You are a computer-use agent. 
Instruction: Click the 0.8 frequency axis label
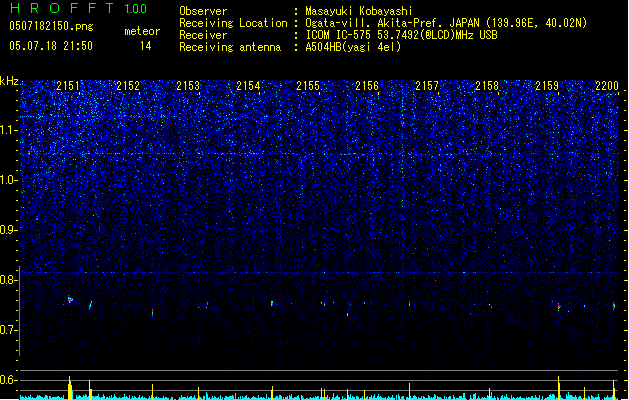(9, 280)
